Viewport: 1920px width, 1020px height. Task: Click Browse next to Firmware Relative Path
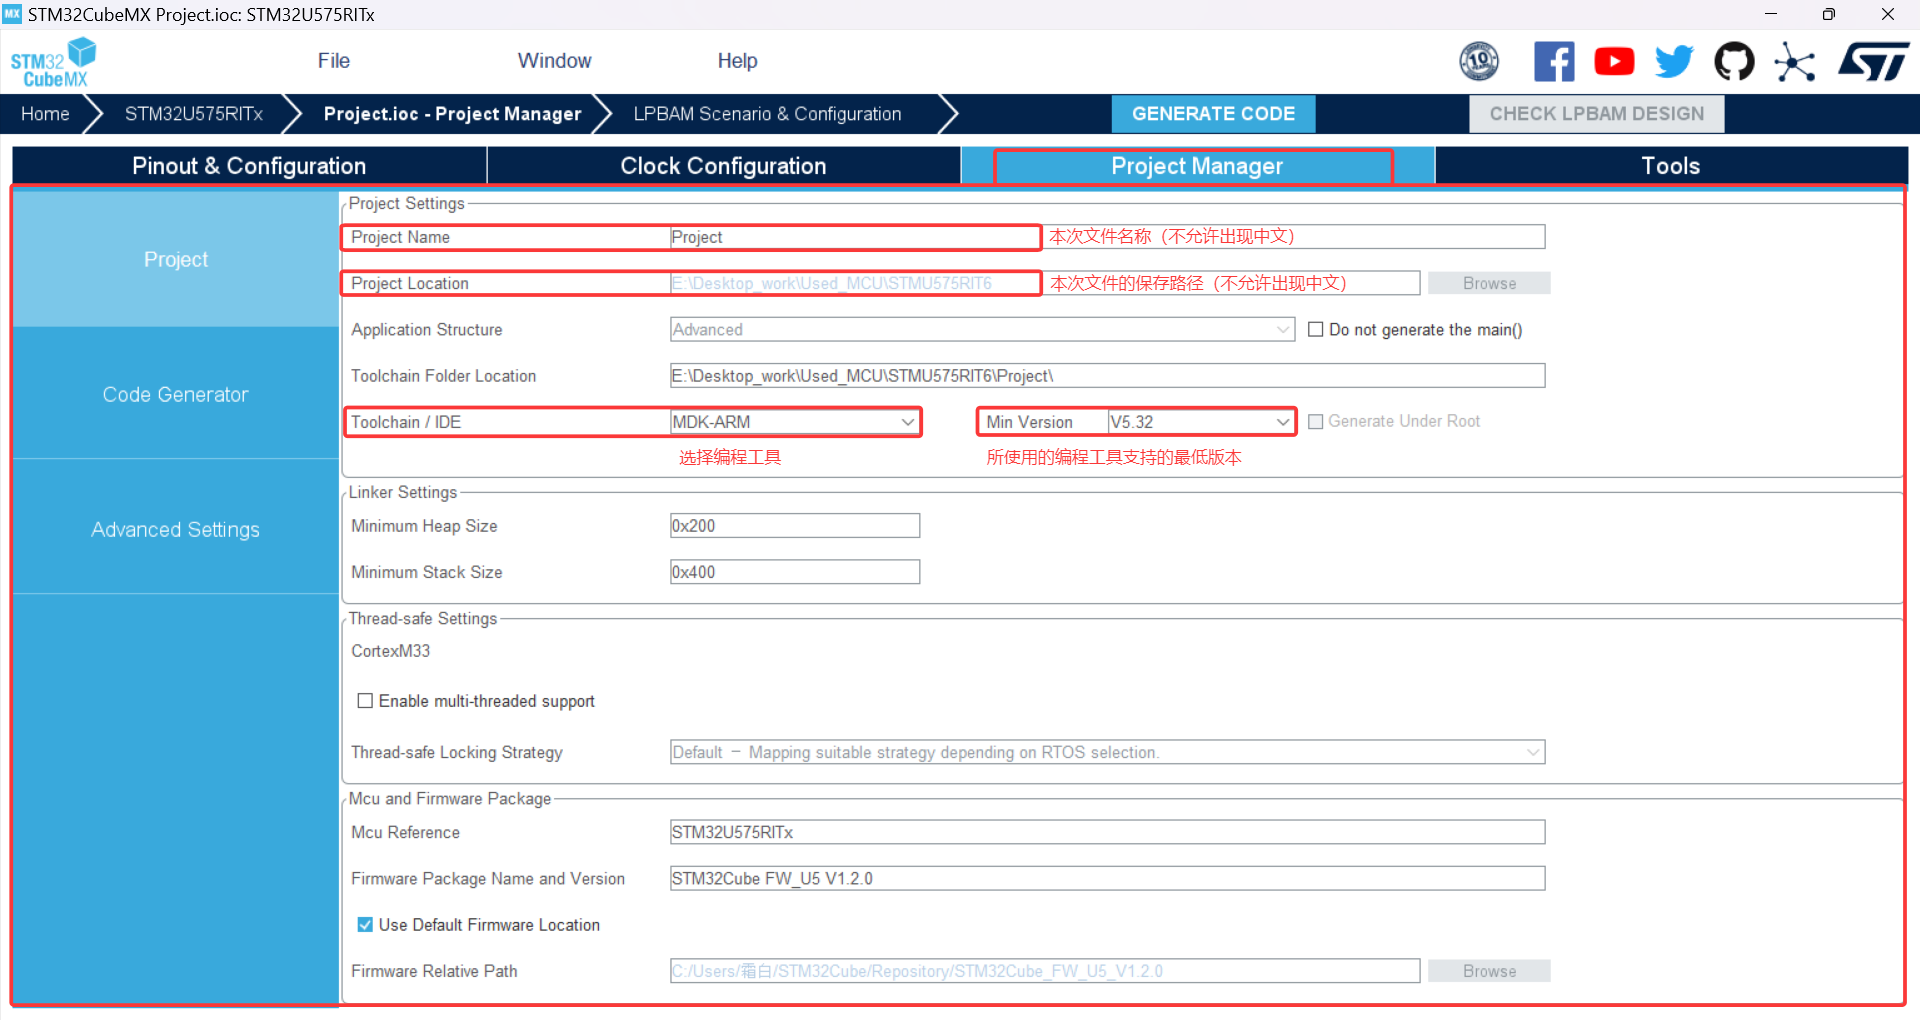1489,971
